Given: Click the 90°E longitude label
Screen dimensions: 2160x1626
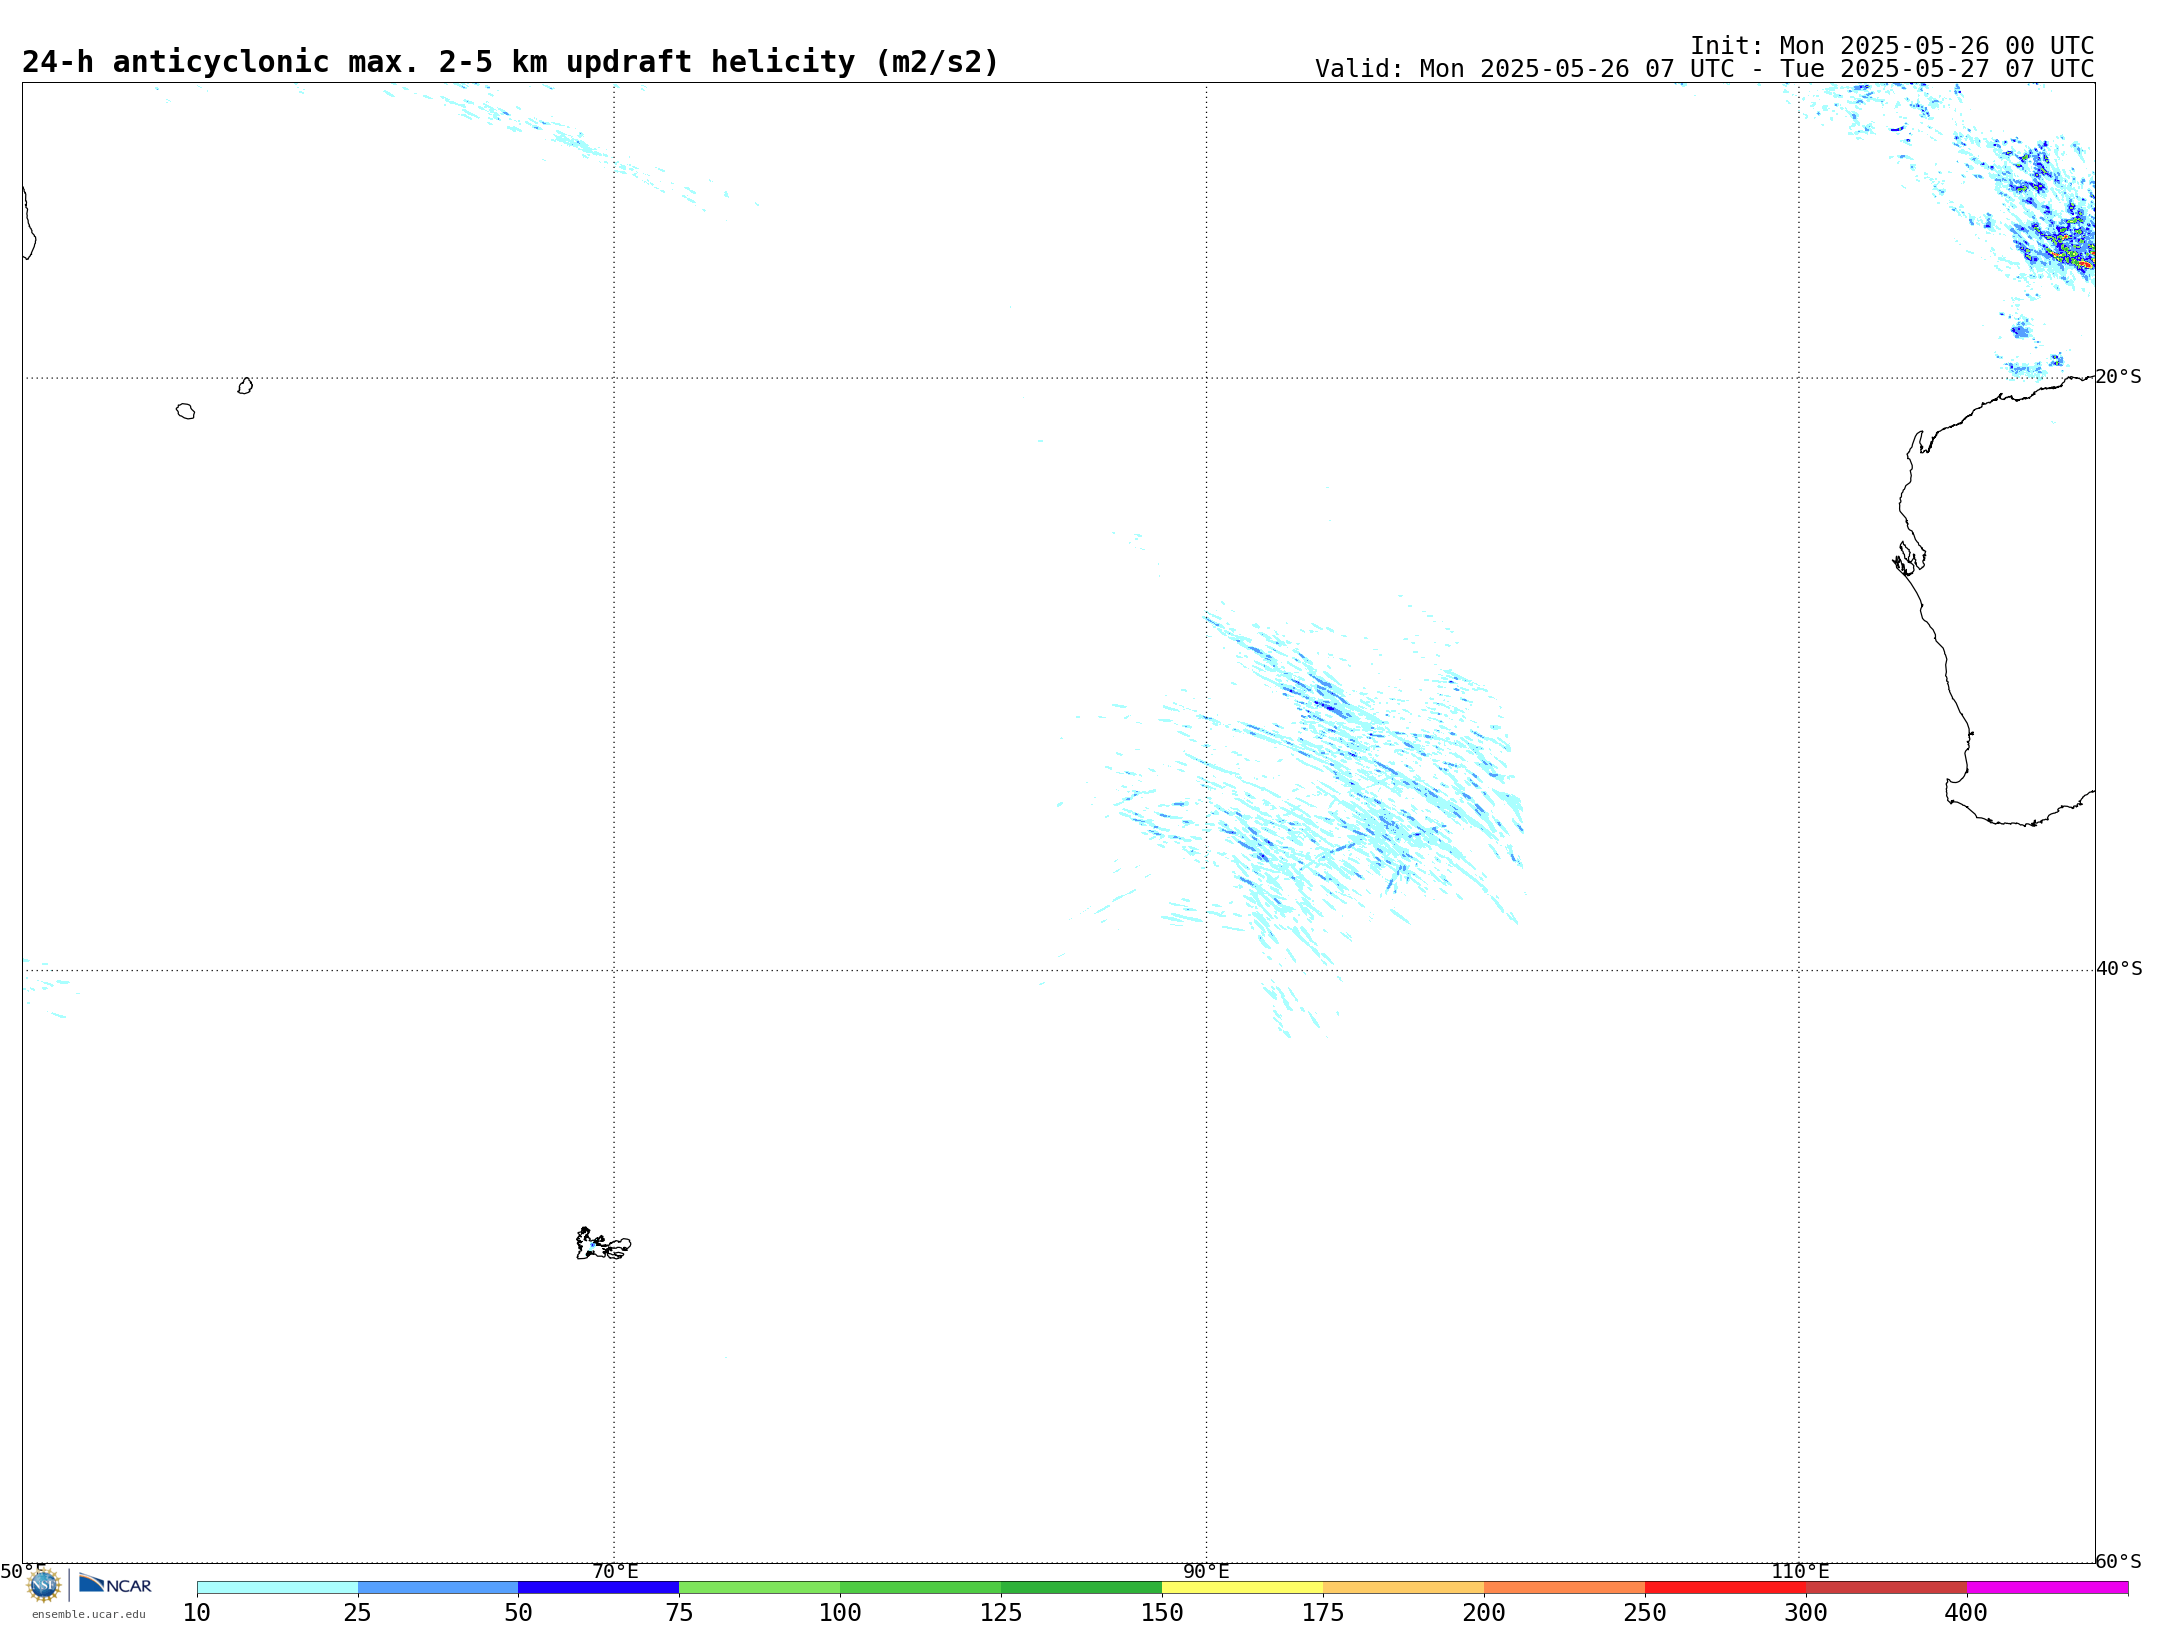Looking at the screenshot, I should 1207,1572.
